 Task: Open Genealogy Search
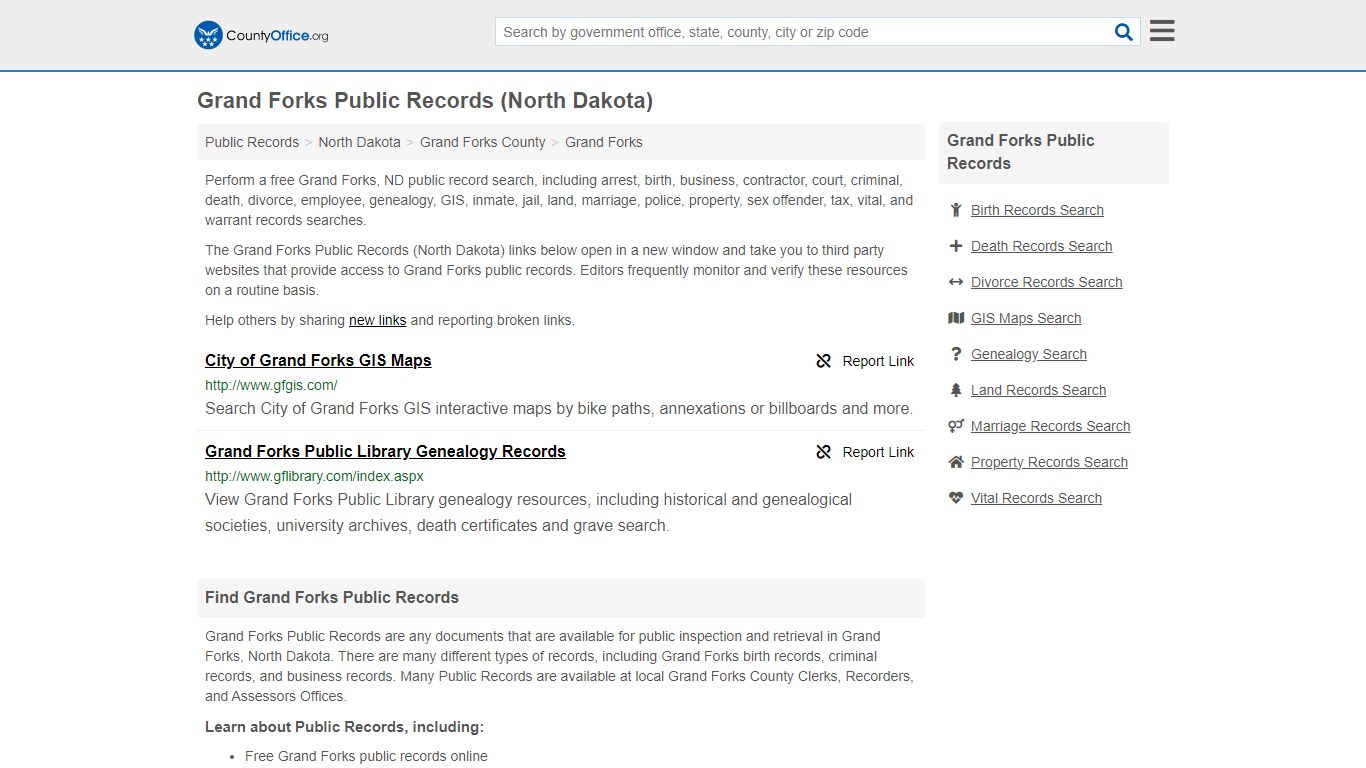[x=1028, y=354]
